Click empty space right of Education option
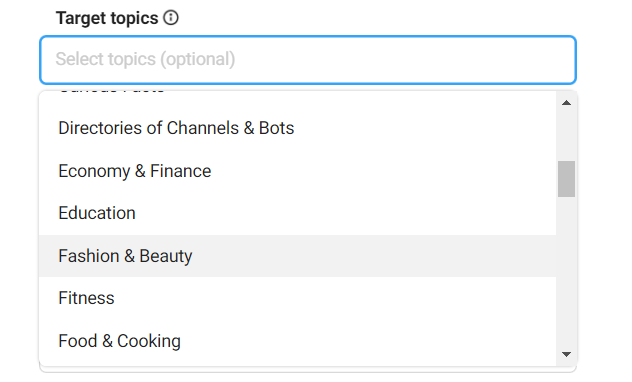632x382 pixels. (346, 213)
